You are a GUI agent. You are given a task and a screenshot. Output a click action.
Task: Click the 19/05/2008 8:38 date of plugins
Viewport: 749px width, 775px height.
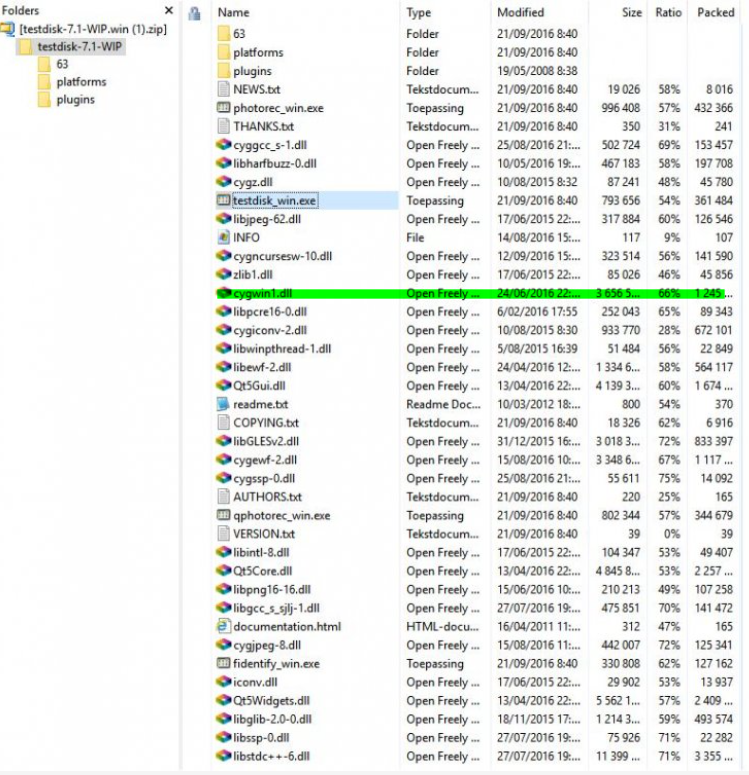coord(537,71)
